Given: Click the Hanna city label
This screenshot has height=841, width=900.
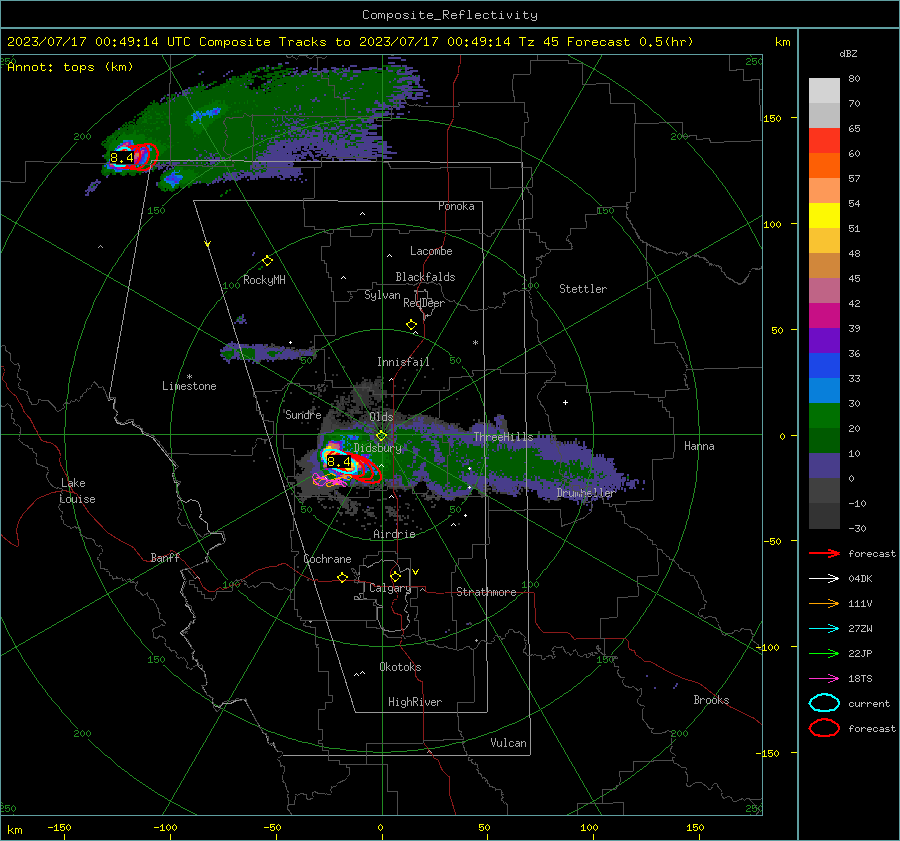Looking at the screenshot, I should (699, 446).
